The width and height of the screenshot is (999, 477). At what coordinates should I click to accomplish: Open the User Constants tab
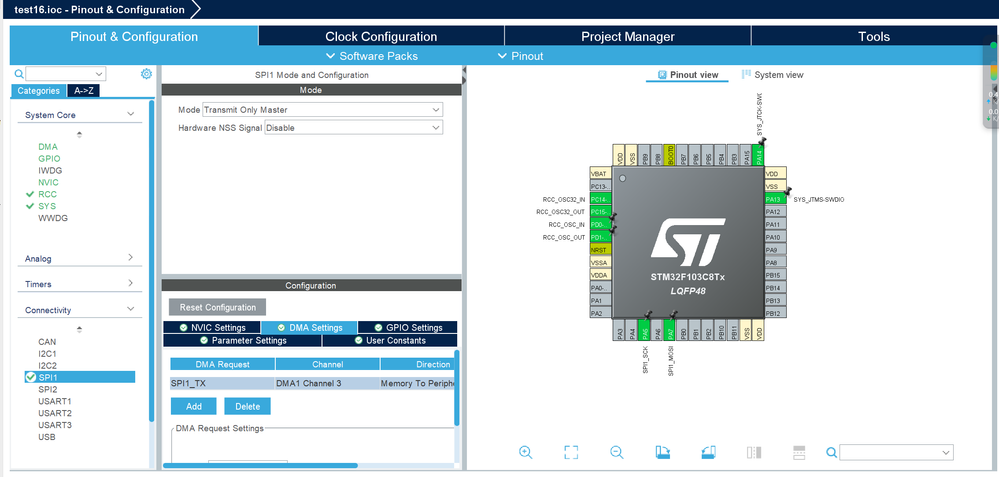coord(390,340)
